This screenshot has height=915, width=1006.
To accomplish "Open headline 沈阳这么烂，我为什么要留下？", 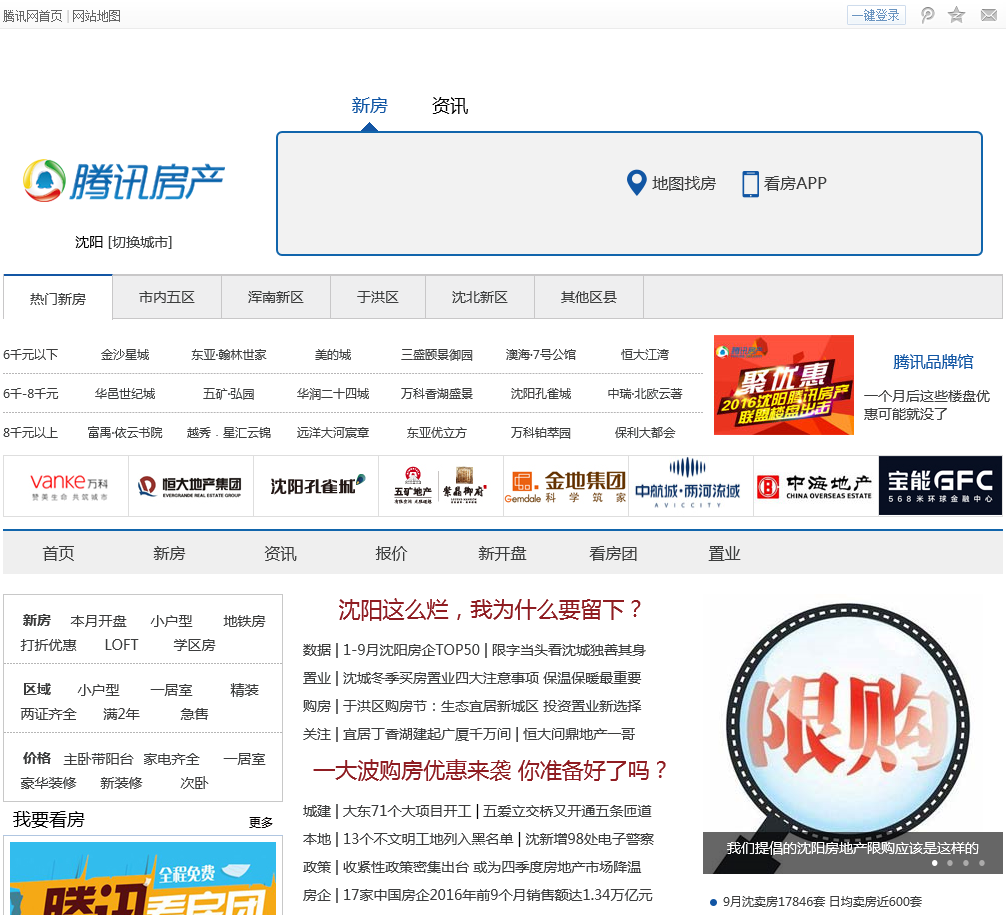I will coord(491,609).
